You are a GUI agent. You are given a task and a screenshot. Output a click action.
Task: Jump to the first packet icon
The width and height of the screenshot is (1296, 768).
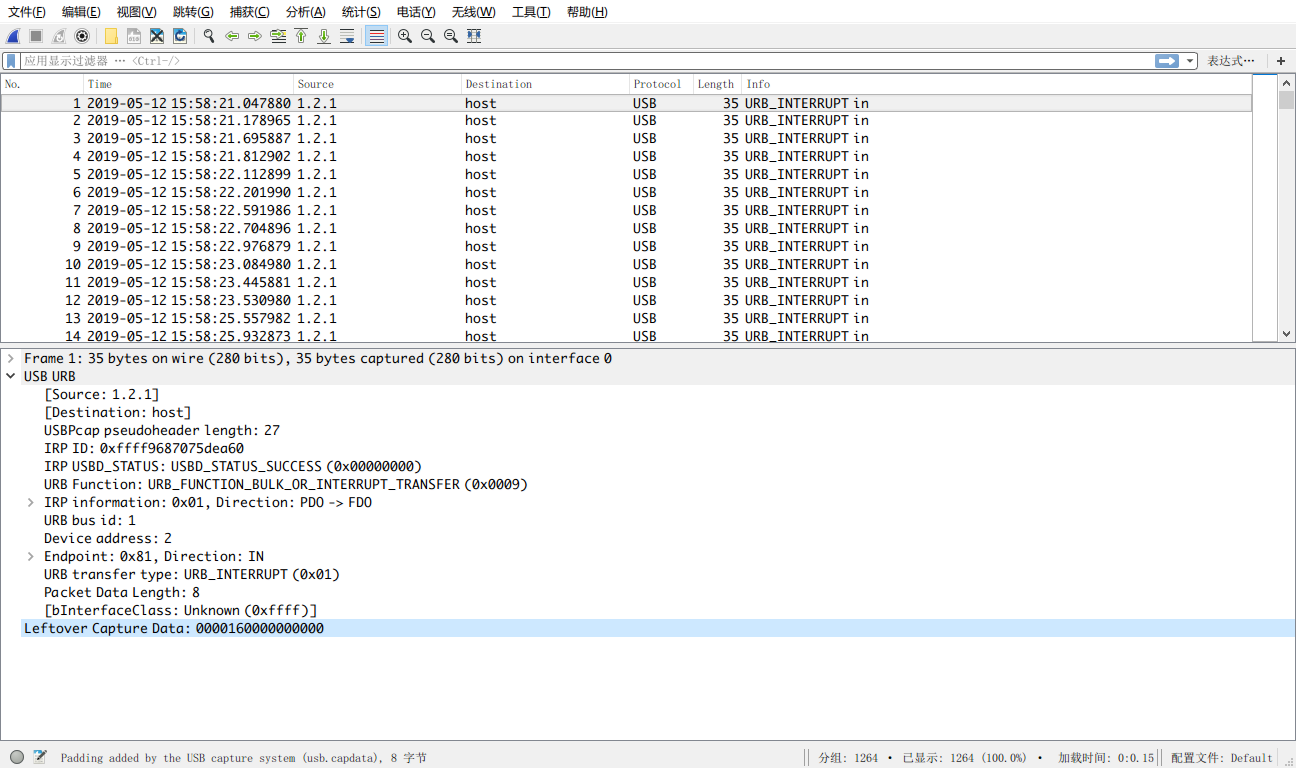tap(300, 36)
